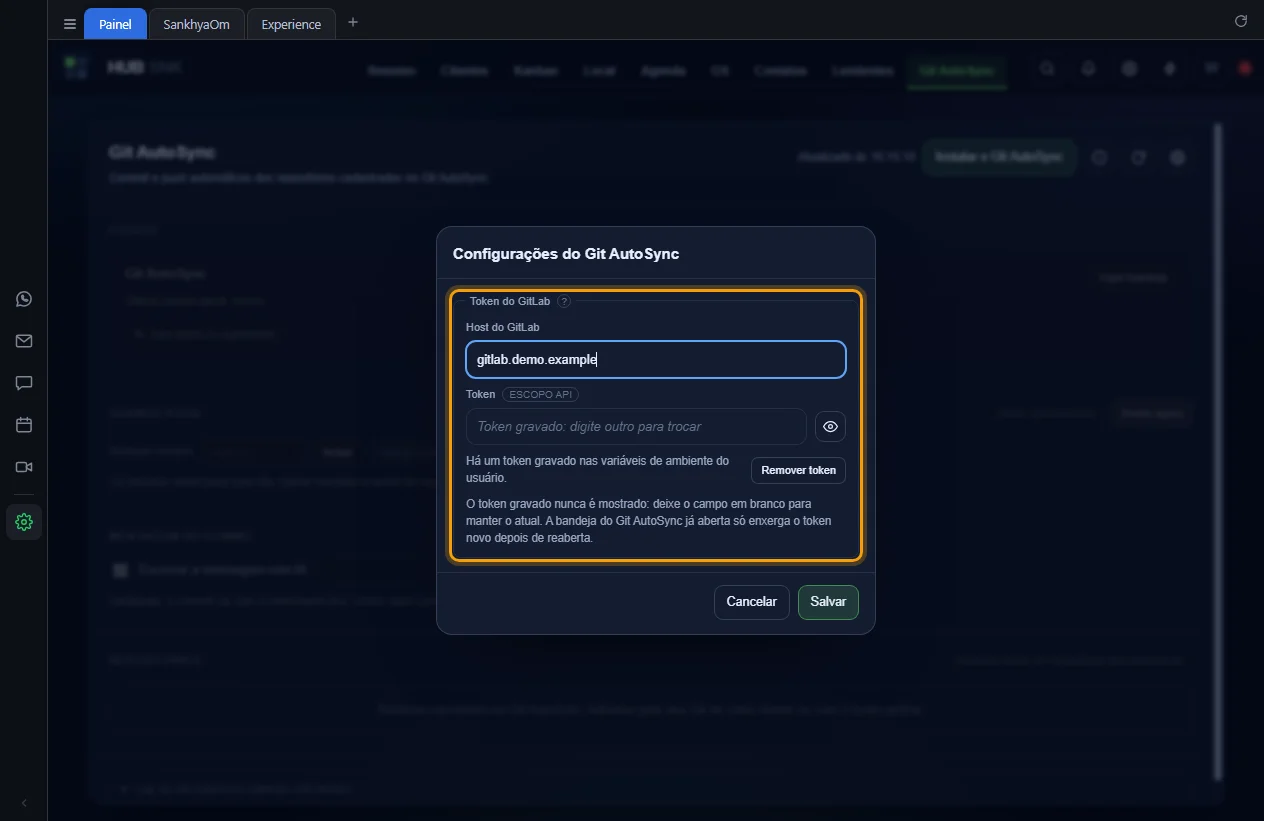
Task: Click the Configurações do Git AutoSync title
Action: click(566, 254)
